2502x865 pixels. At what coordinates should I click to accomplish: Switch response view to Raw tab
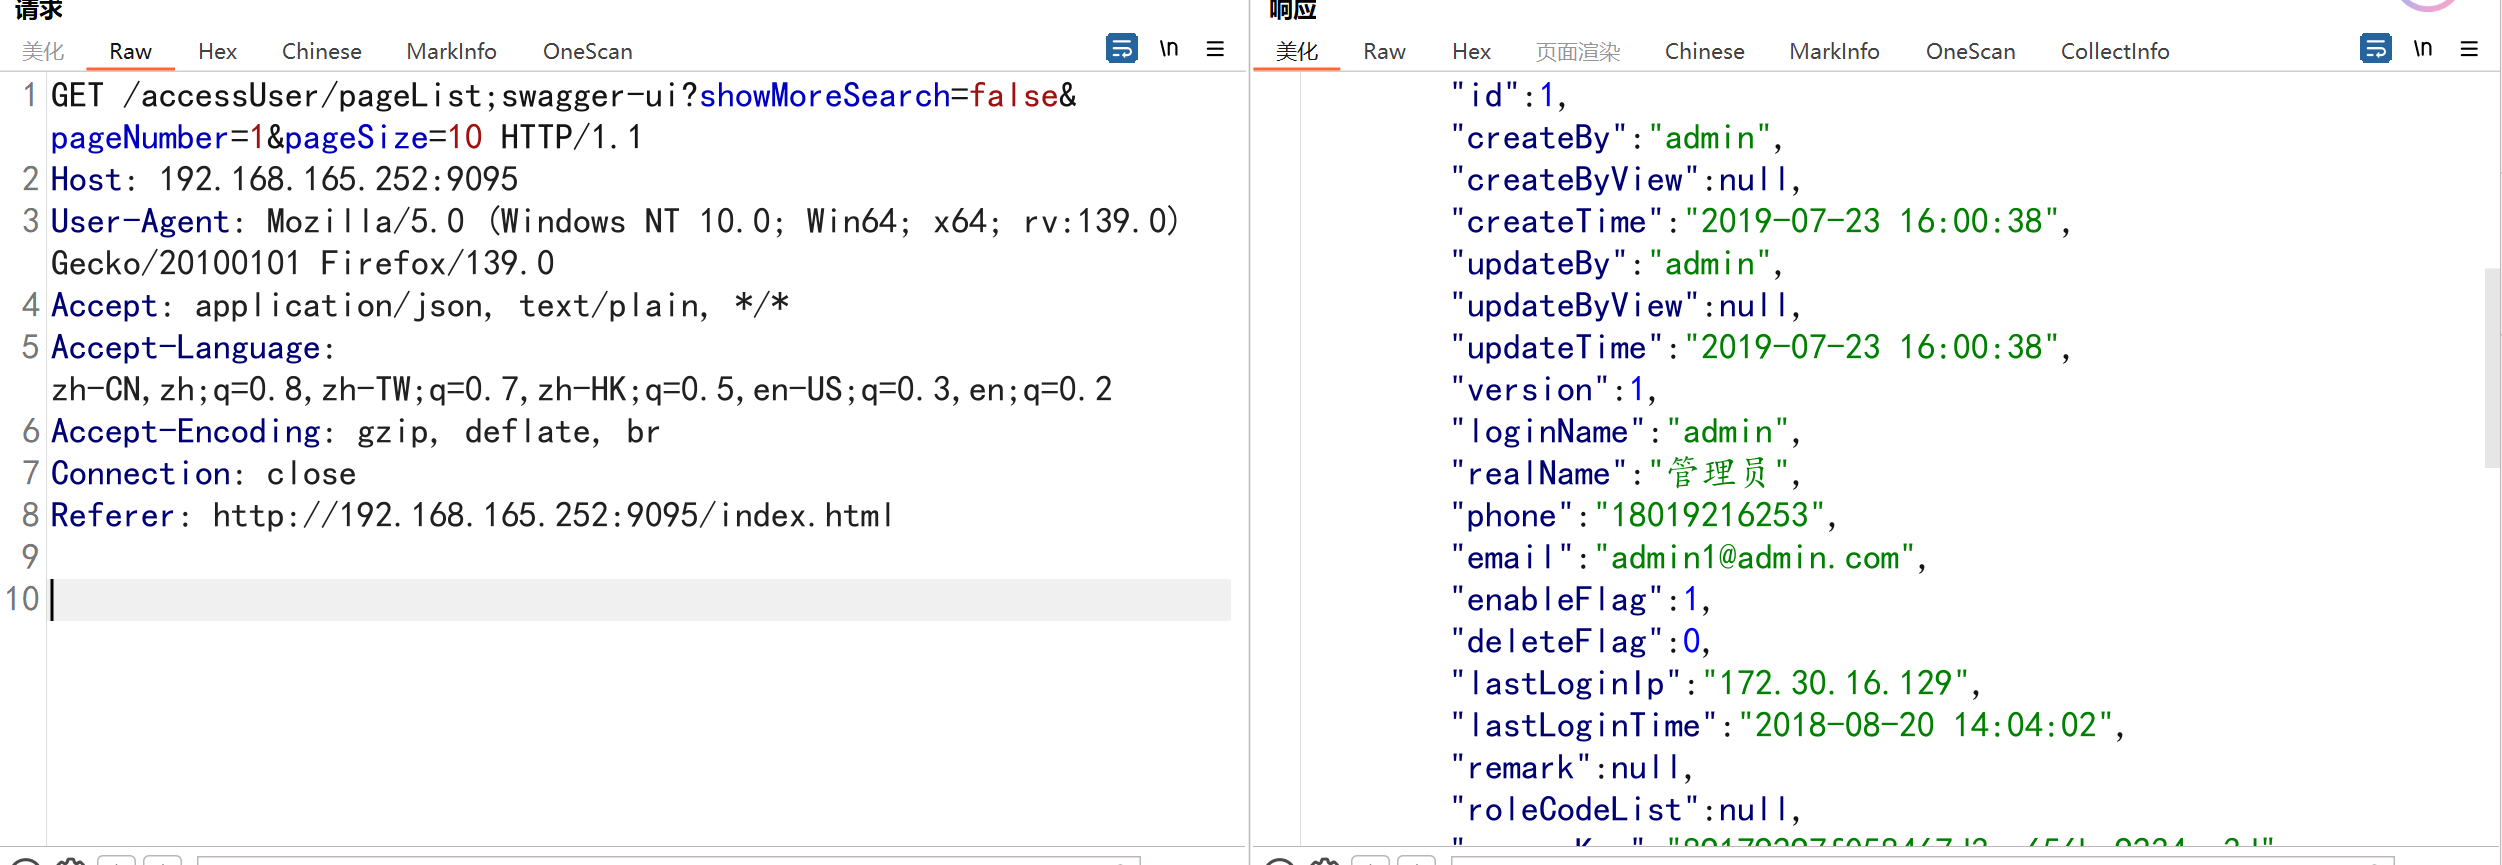(1384, 51)
